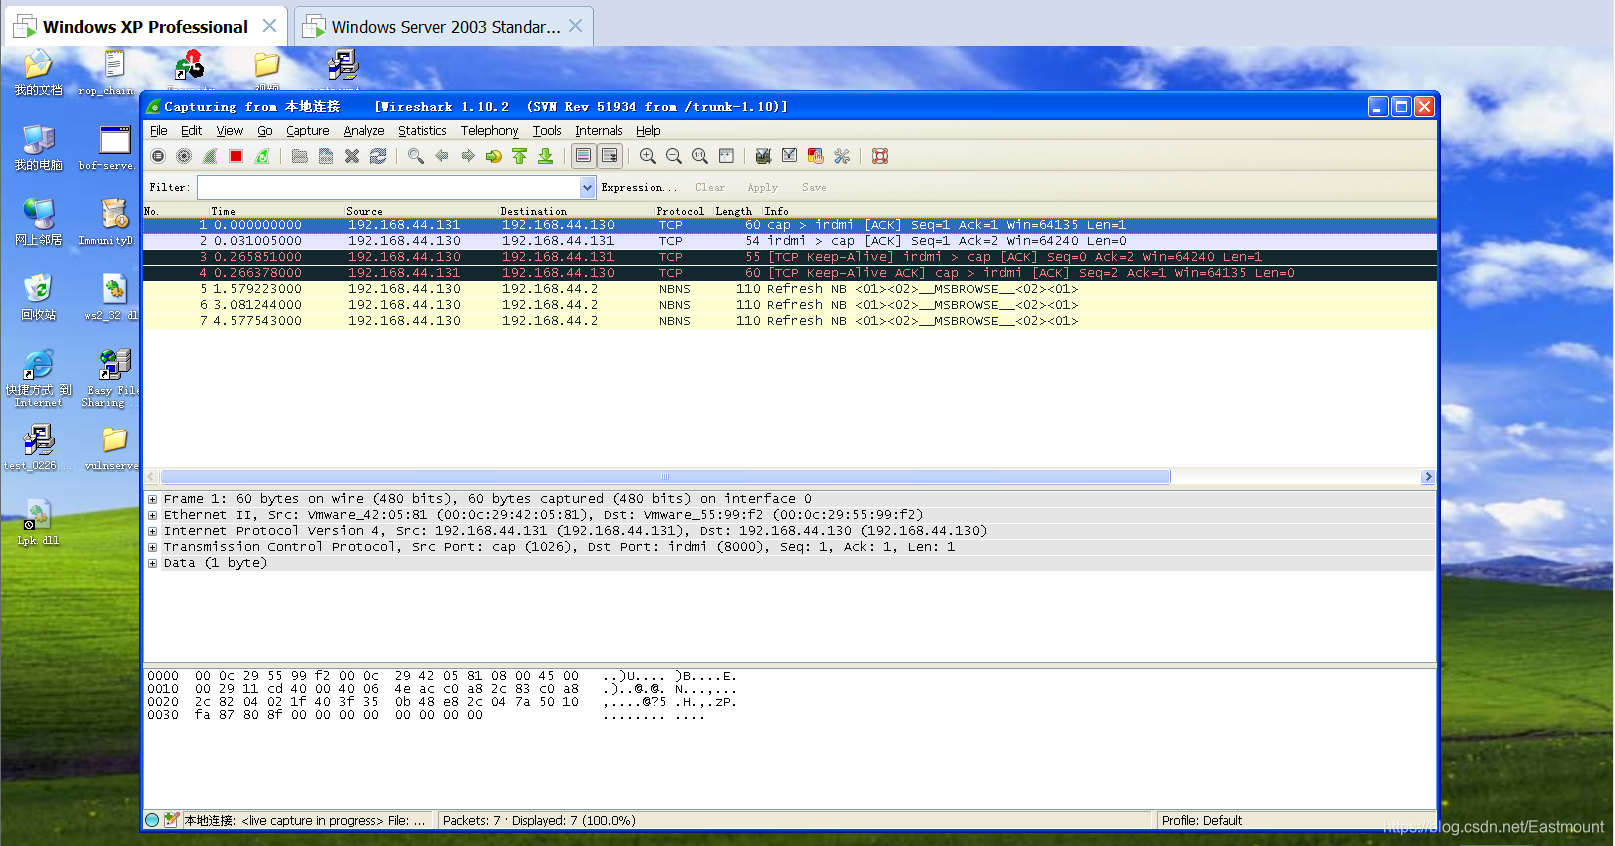Open the File menu
1615x846 pixels.
159,131
